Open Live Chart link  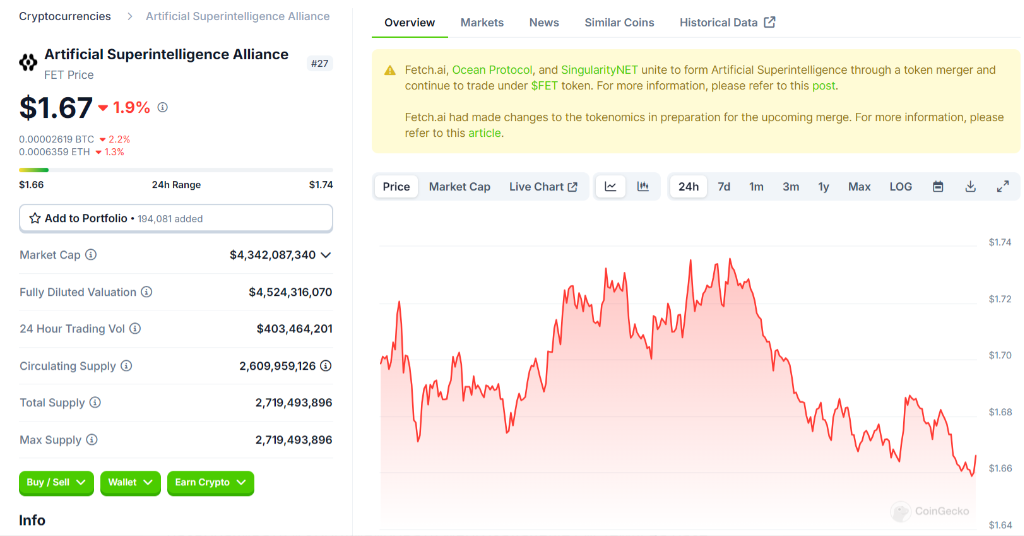(x=543, y=187)
